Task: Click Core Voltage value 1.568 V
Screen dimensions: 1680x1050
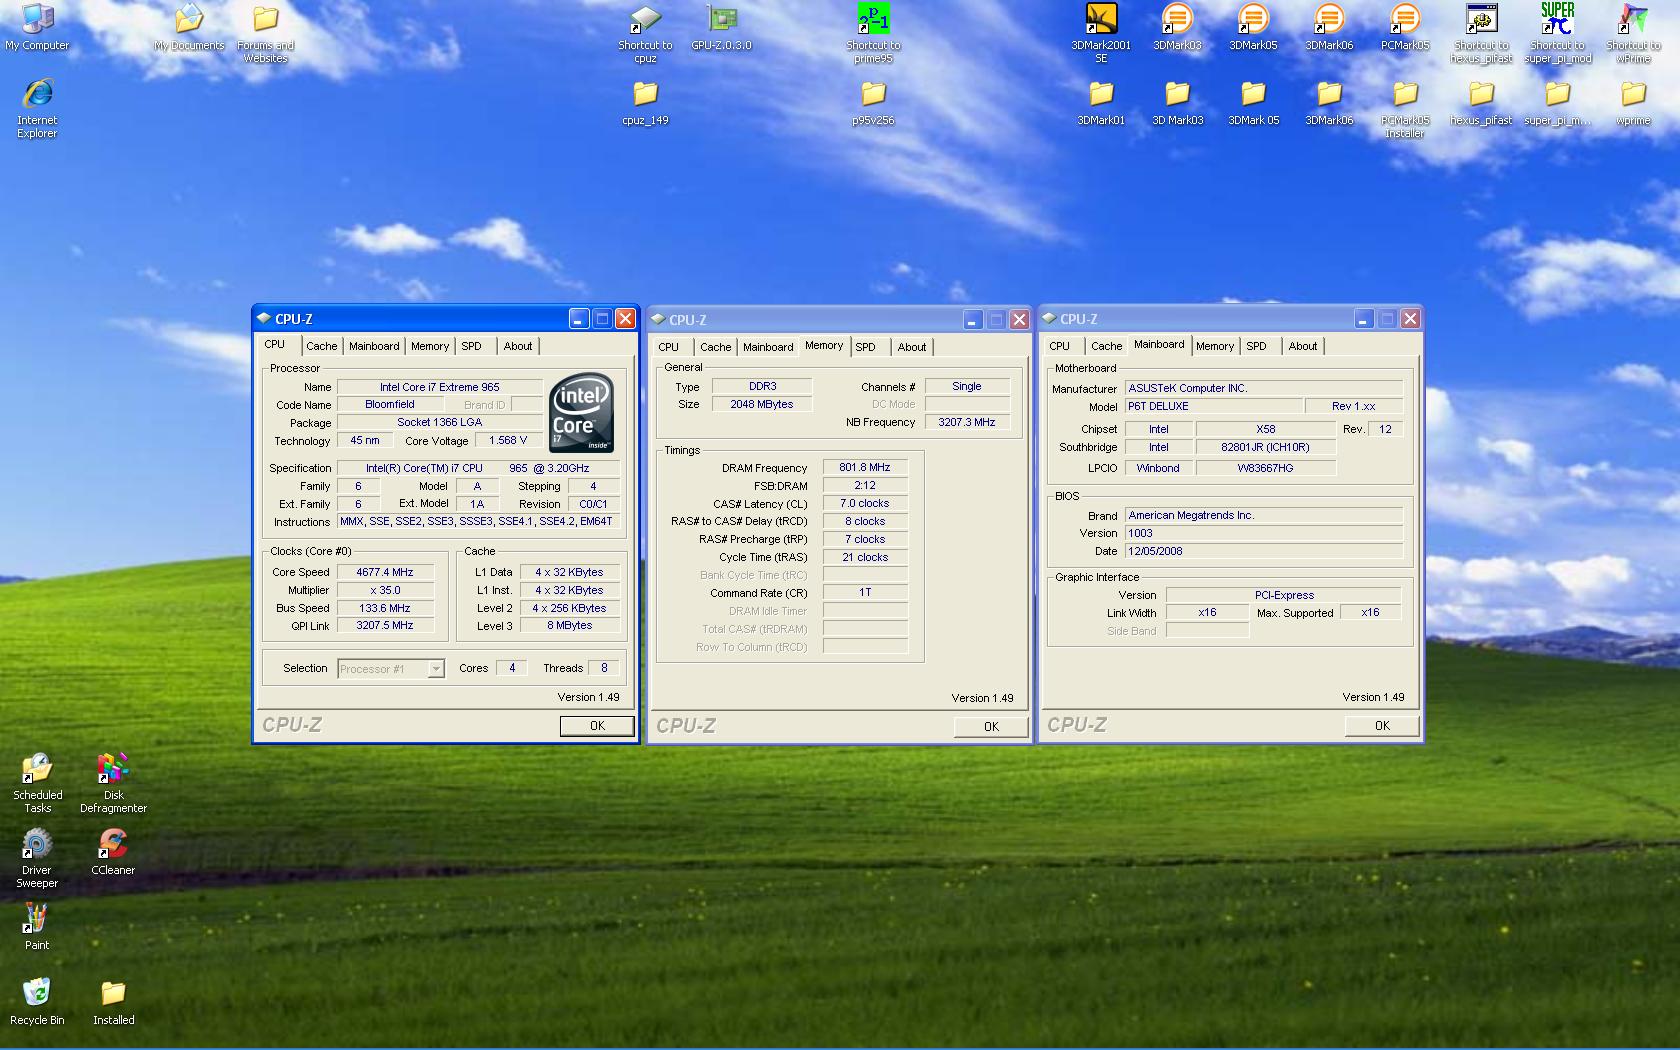Action: [x=508, y=440]
